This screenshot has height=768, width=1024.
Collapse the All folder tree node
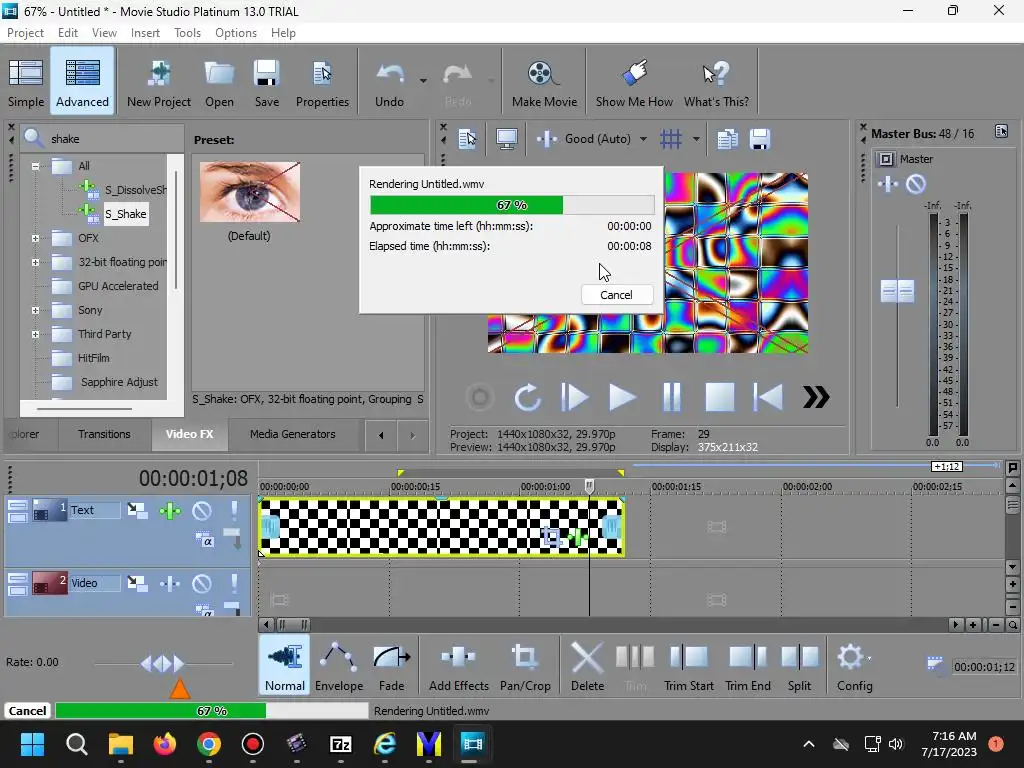click(35, 166)
